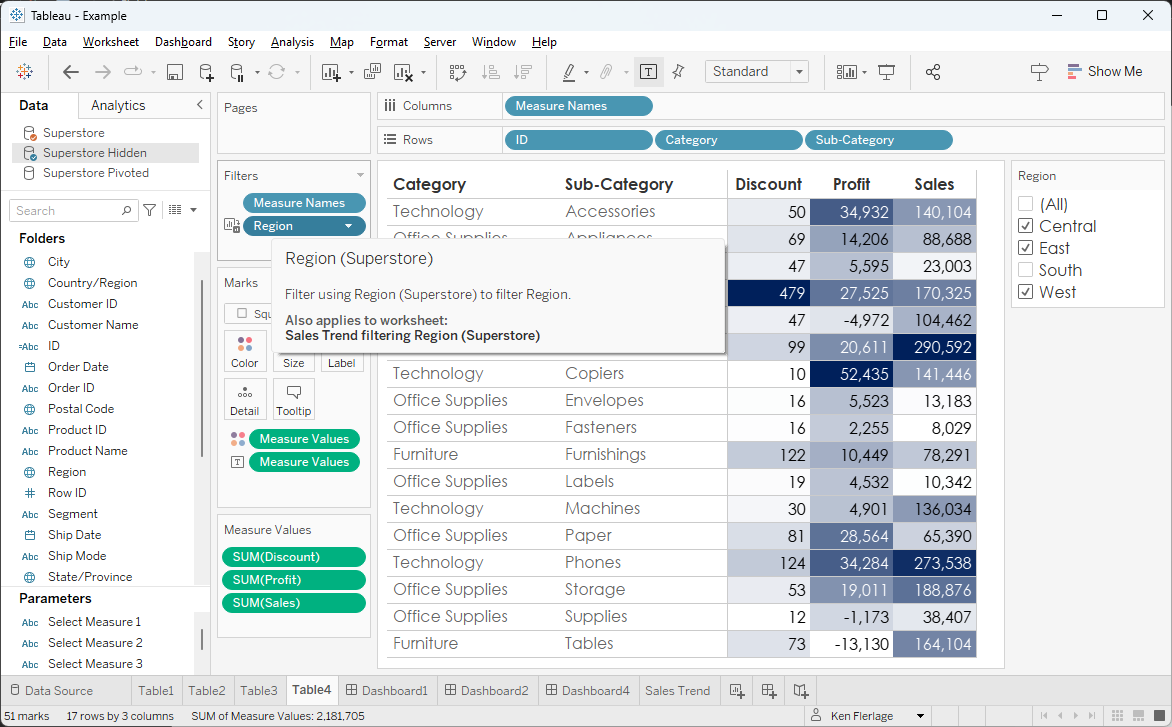1172x727 pixels.
Task: Click the Detail marks button
Action: coord(244,399)
